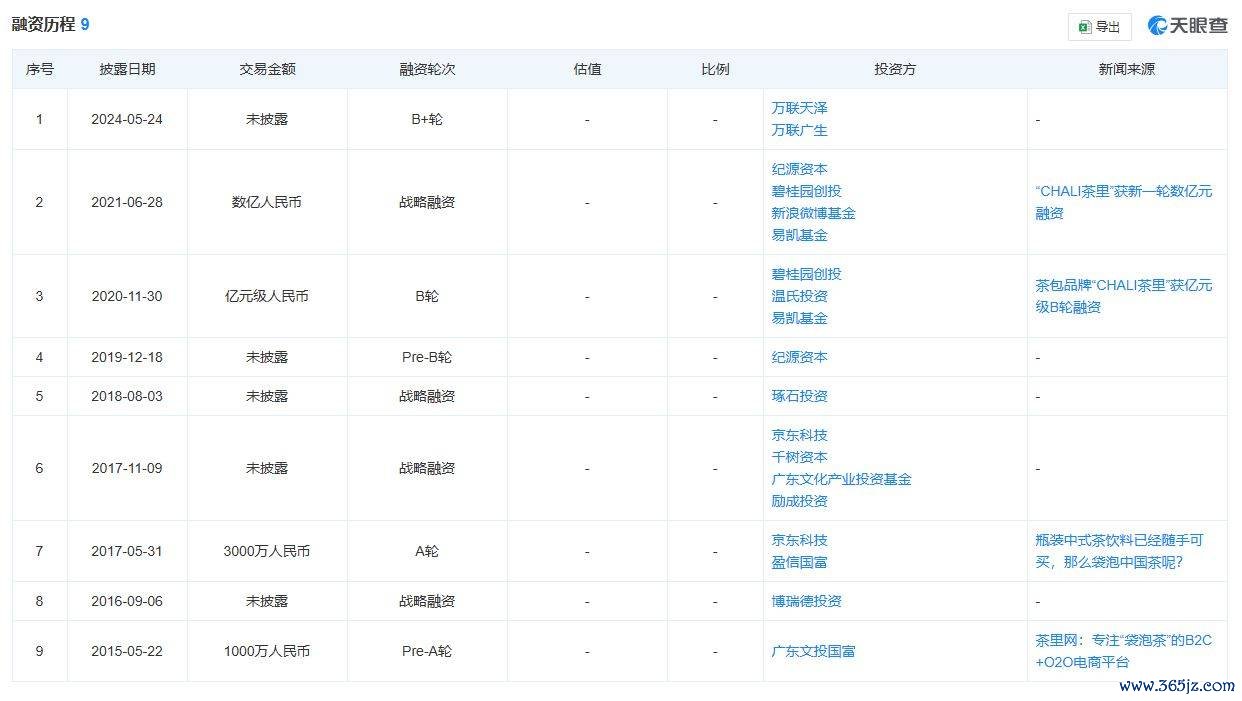Click the date 2020-11-30

[x=127, y=296]
